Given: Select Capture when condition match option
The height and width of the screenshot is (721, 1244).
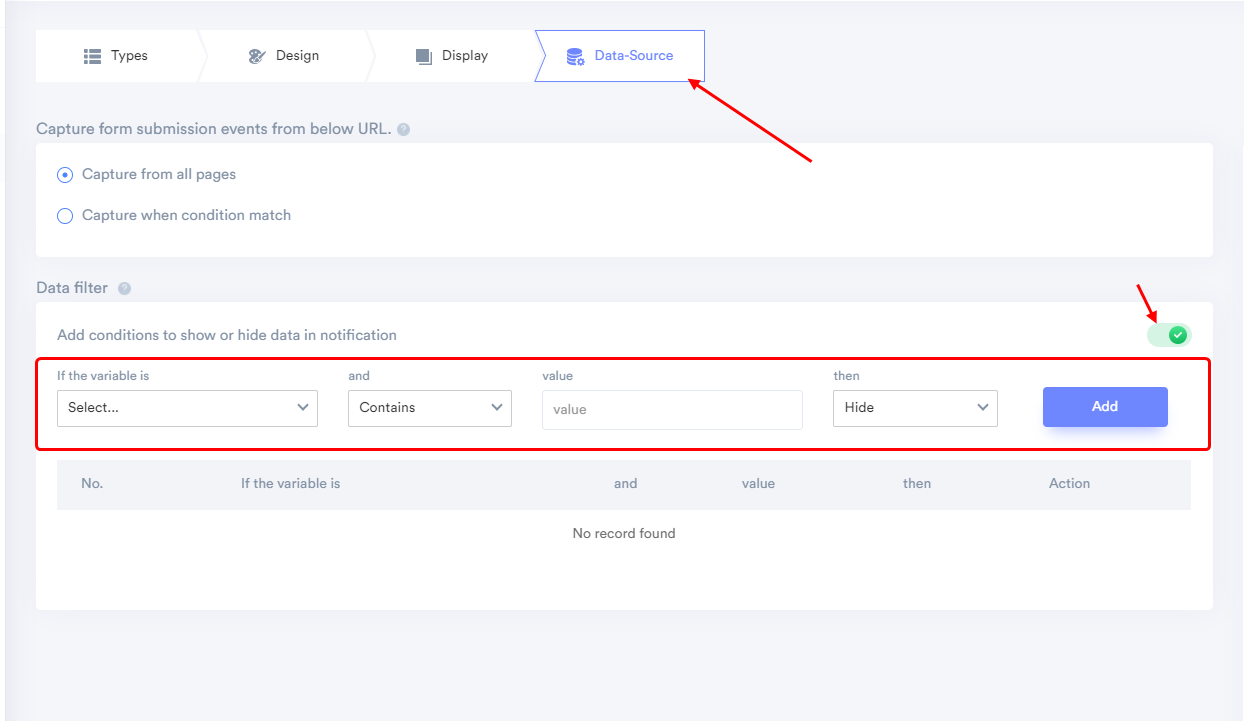Looking at the screenshot, I should (174, 215).
